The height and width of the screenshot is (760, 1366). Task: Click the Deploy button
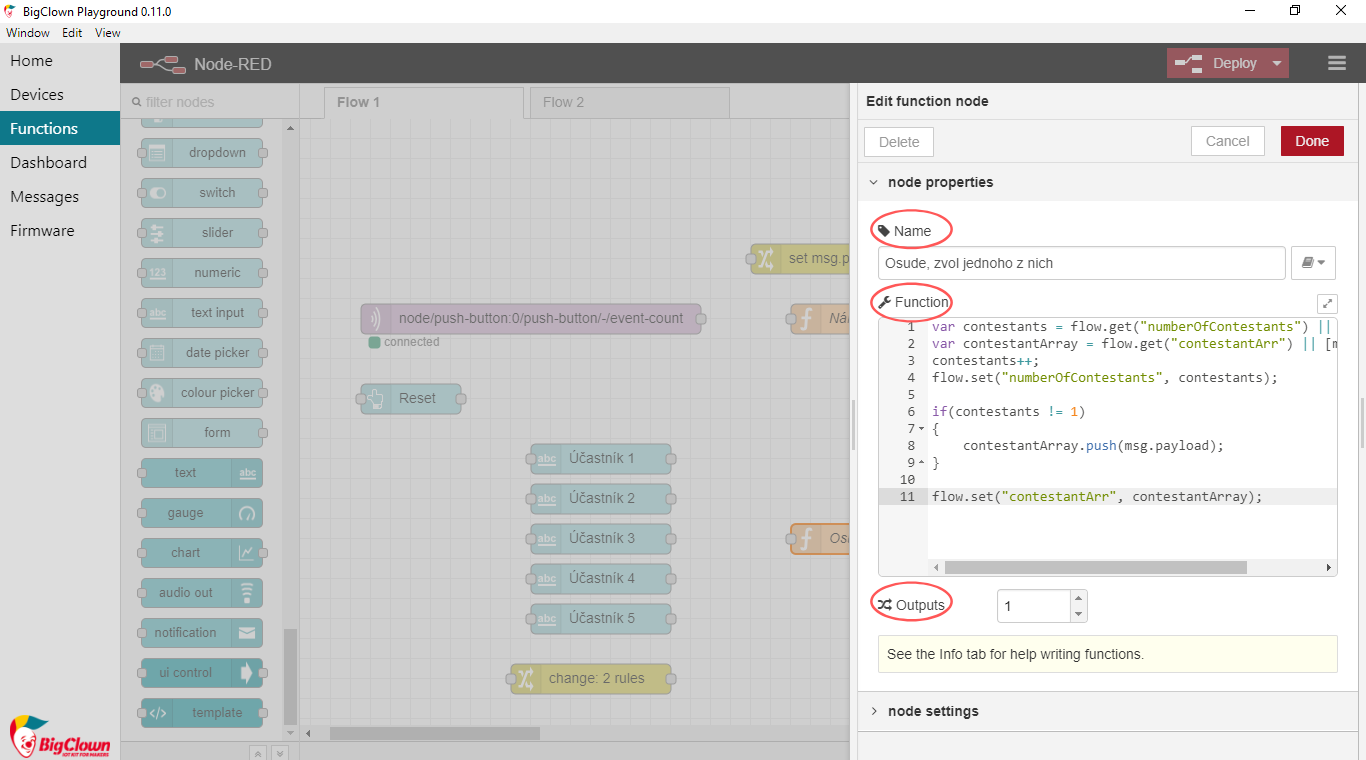coord(1217,63)
